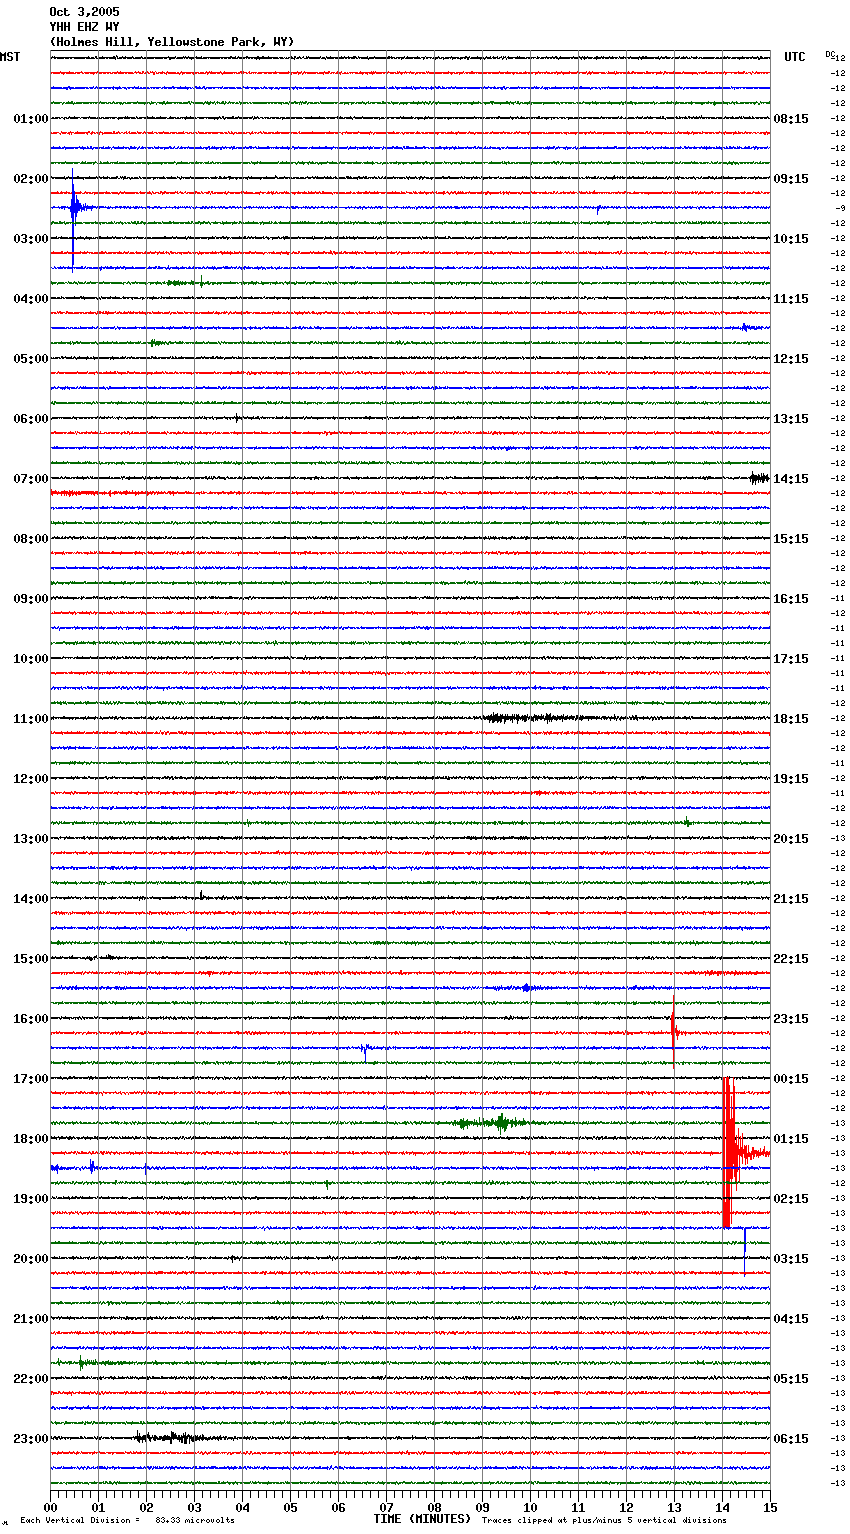Image resolution: width=850 pixels, height=1534 pixels.
Task: Click the 18:00 MST time label
Action: pyautogui.click(x=31, y=1139)
